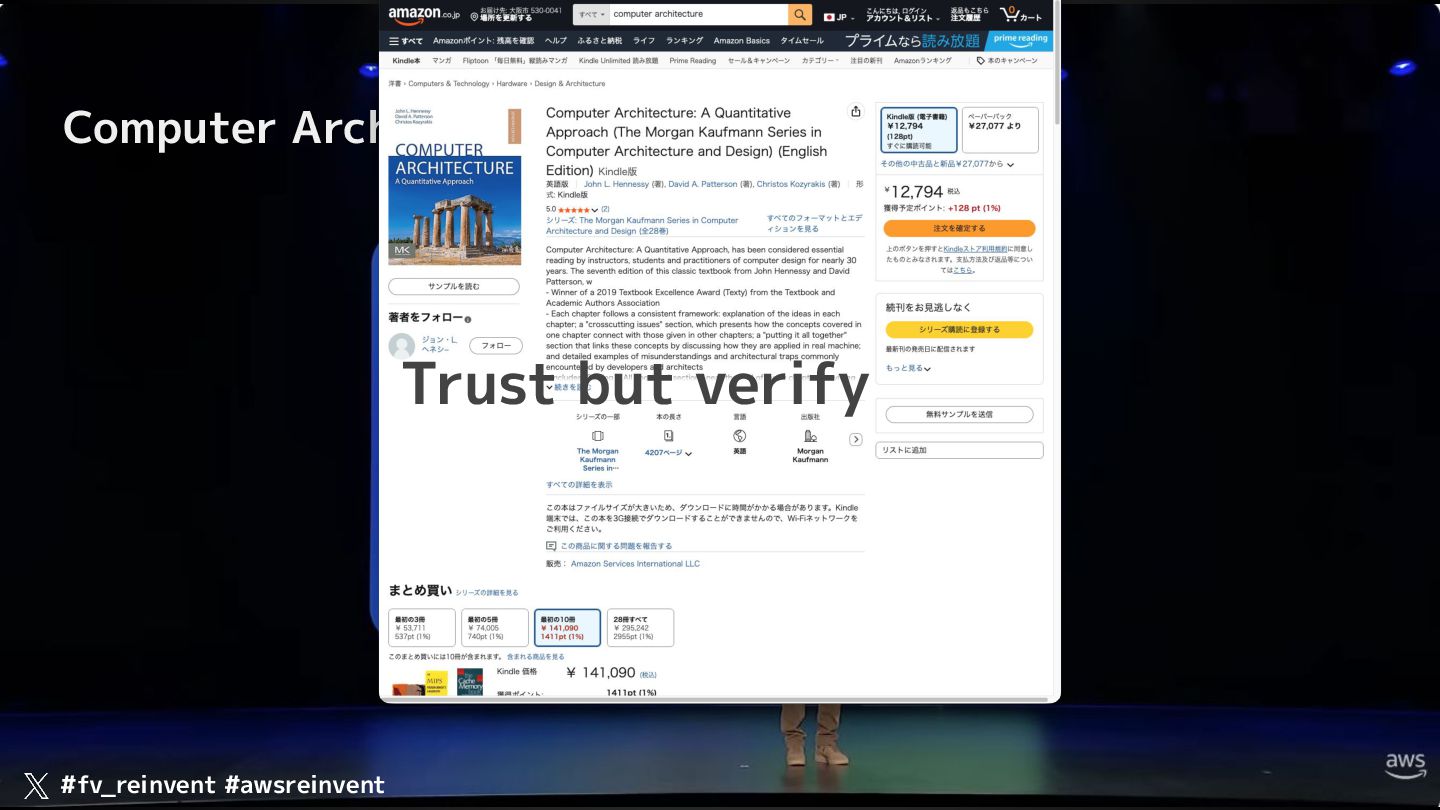Viewport: 1440px width, 810px height.
Task: Click the フォロー author button
Action: tap(496, 346)
